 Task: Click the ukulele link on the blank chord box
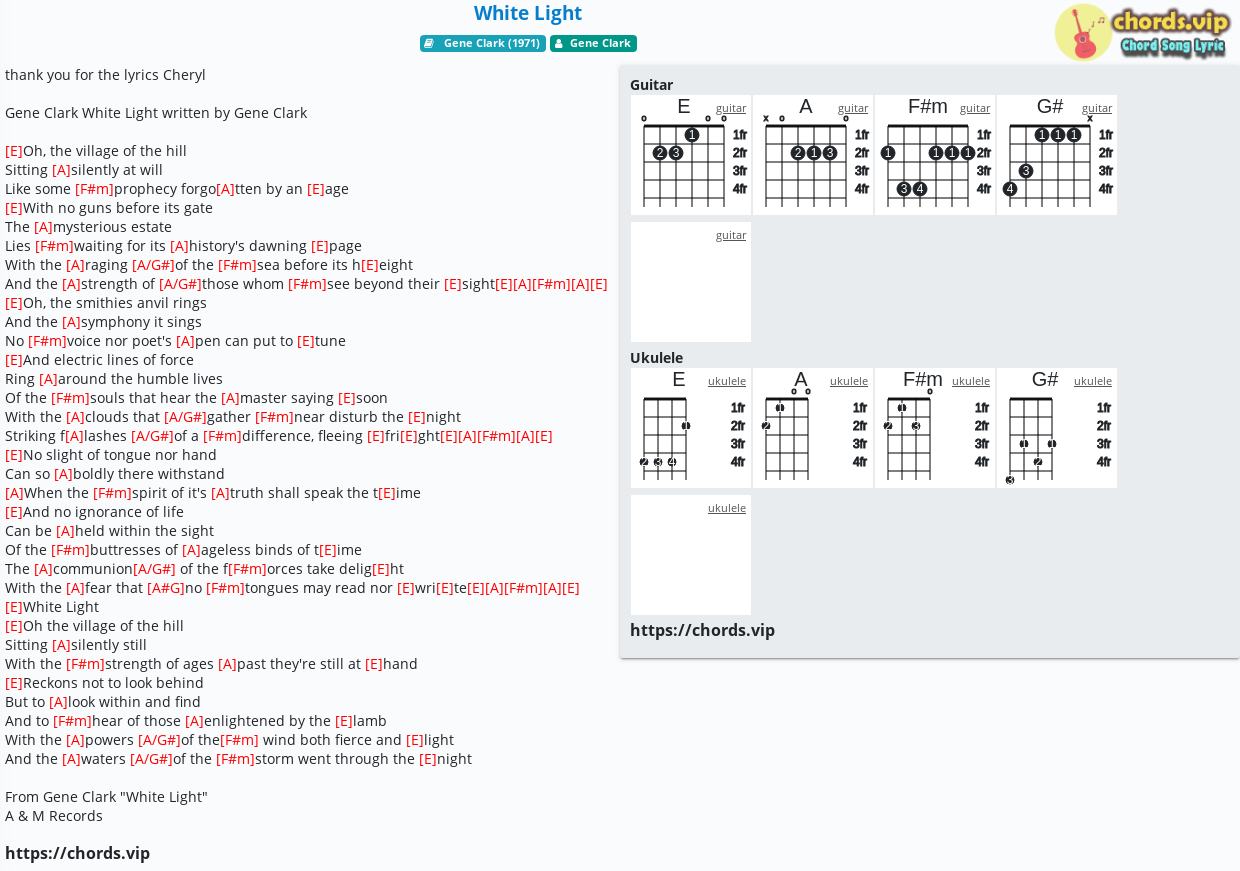[x=727, y=508]
